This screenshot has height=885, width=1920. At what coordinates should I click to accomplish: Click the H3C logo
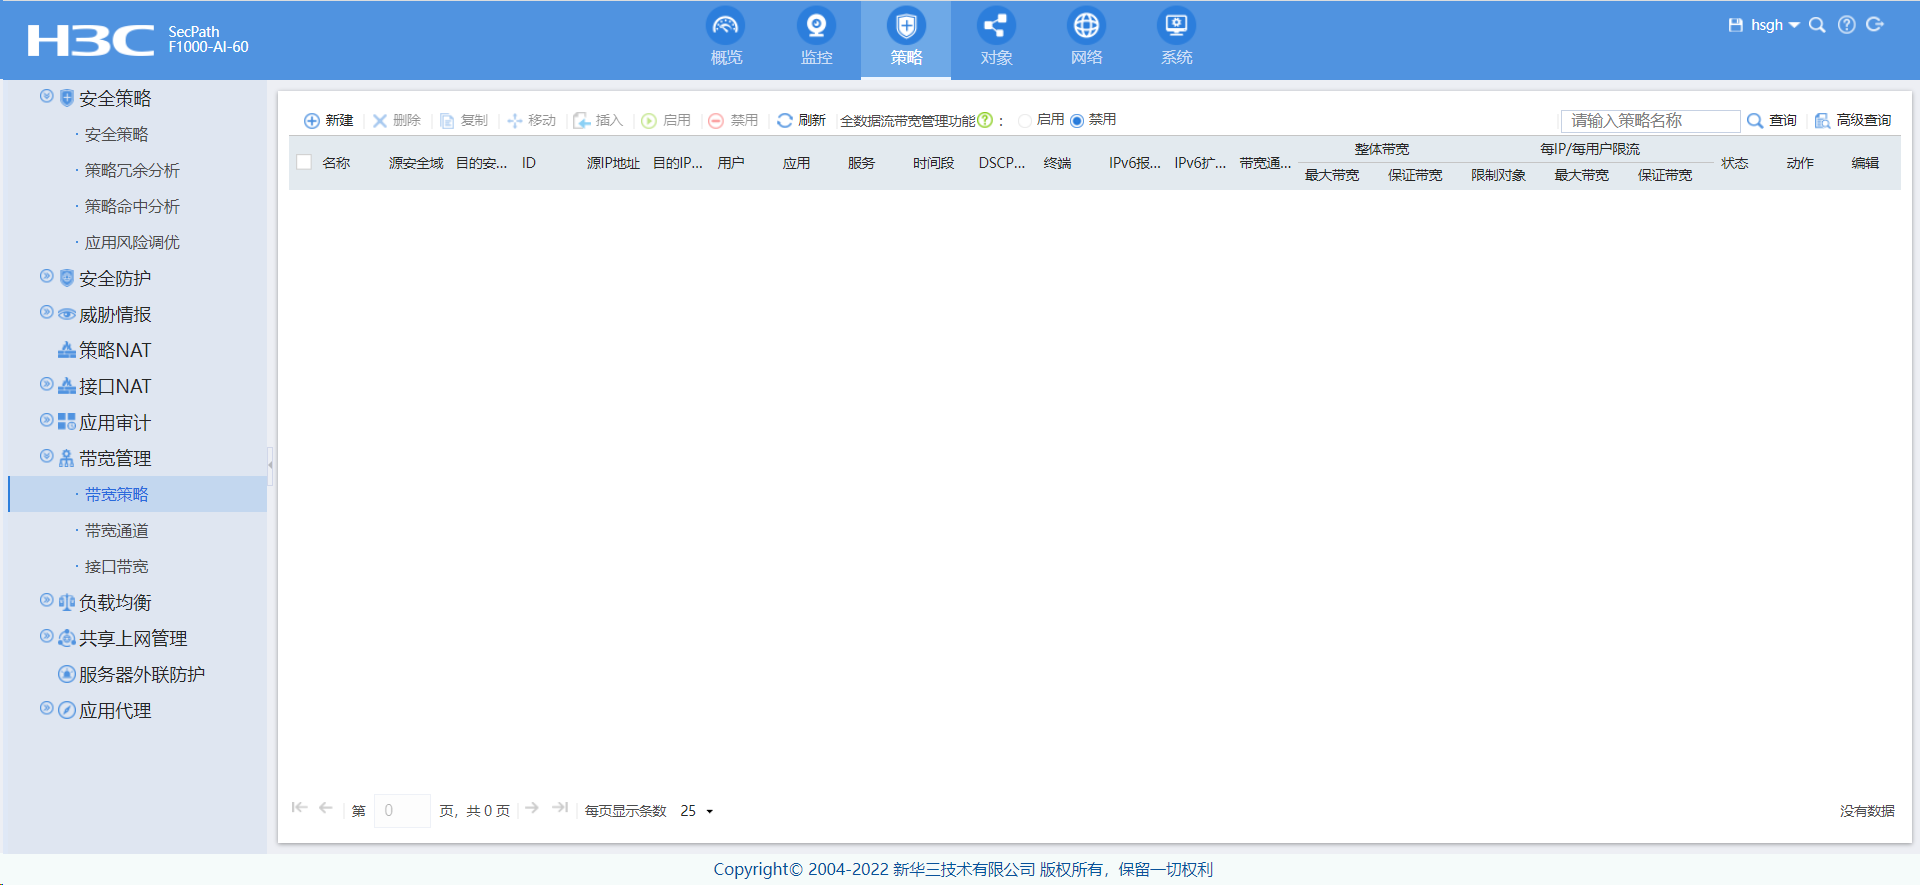coord(91,40)
